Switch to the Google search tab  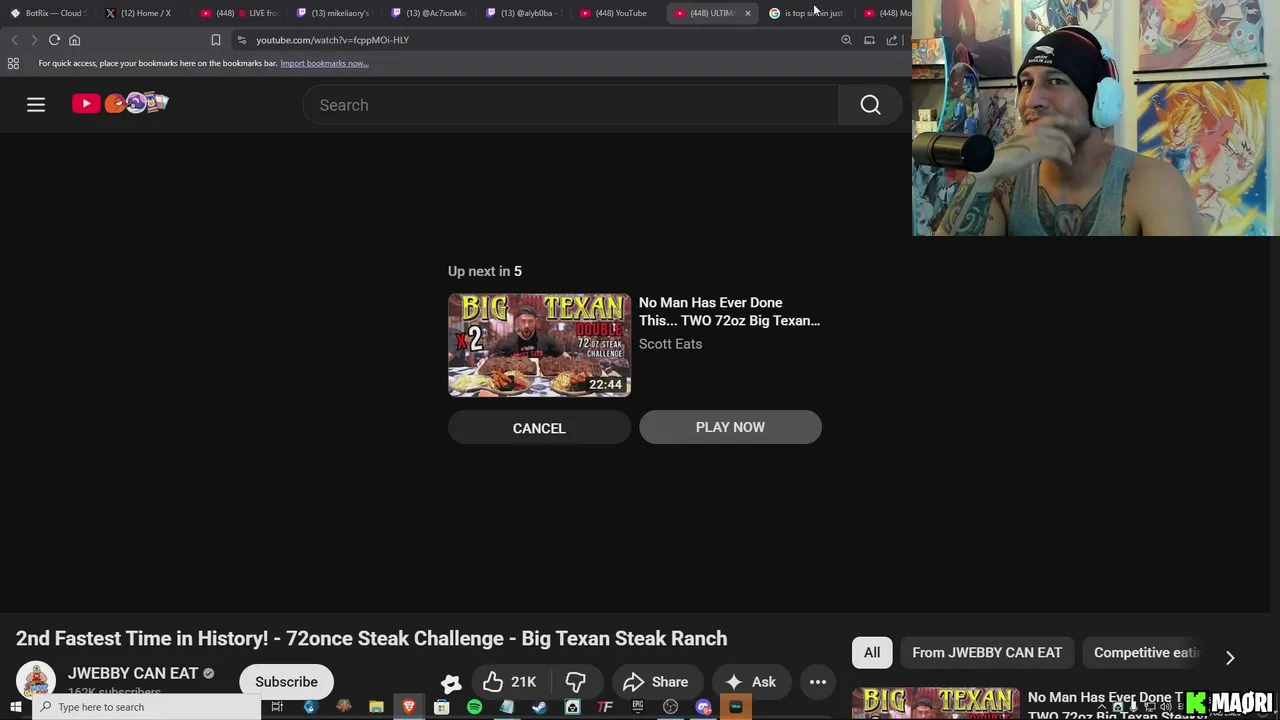click(x=806, y=13)
